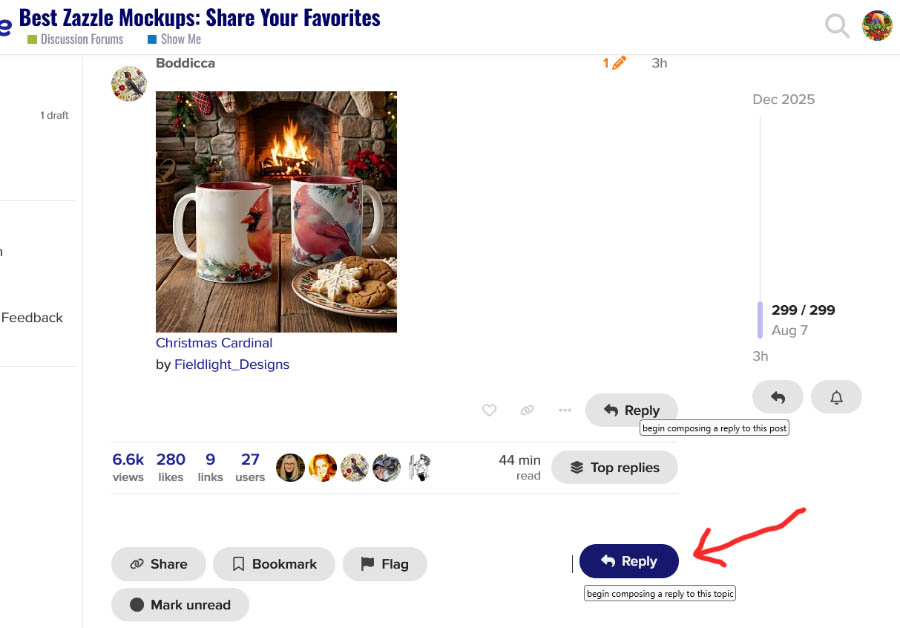Open the current user avatar menu
900x628 pixels.
(877, 25)
